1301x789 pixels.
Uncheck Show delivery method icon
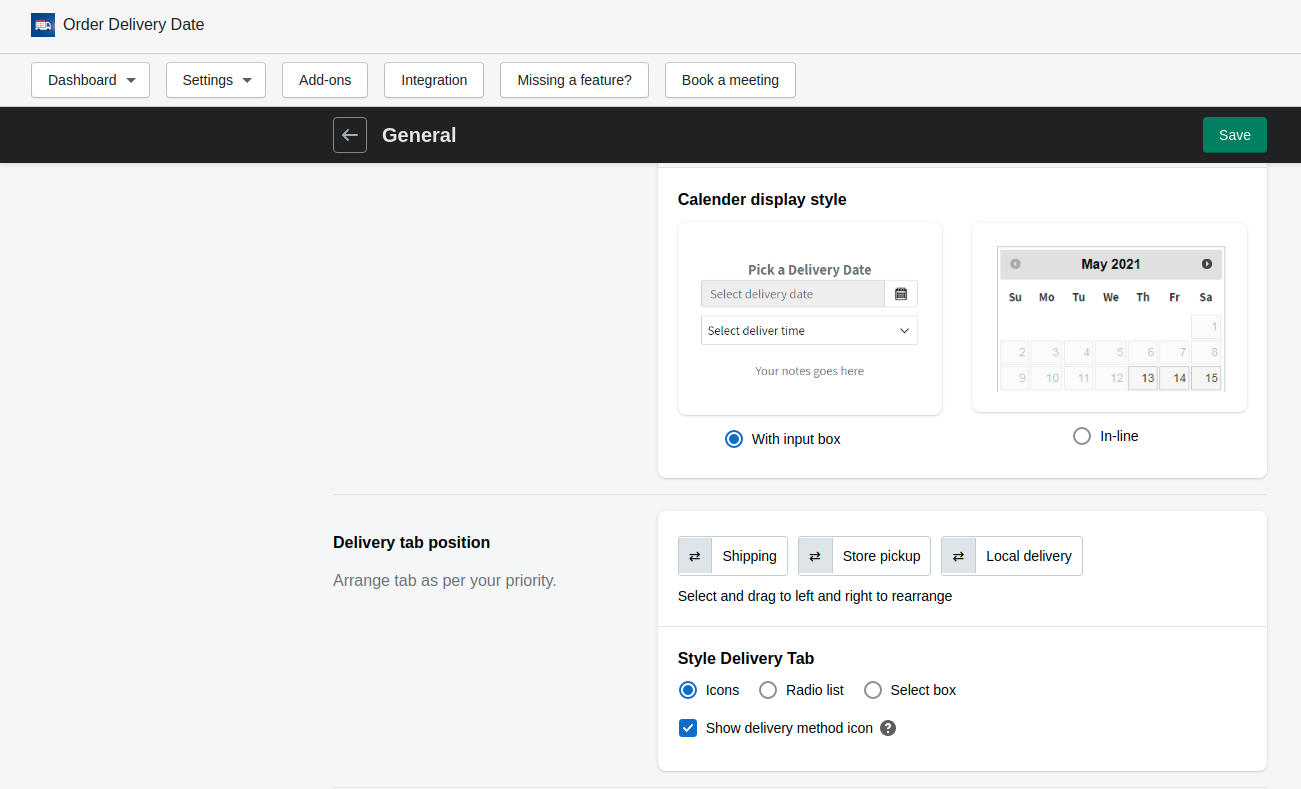pyautogui.click(x=688, y=728)
